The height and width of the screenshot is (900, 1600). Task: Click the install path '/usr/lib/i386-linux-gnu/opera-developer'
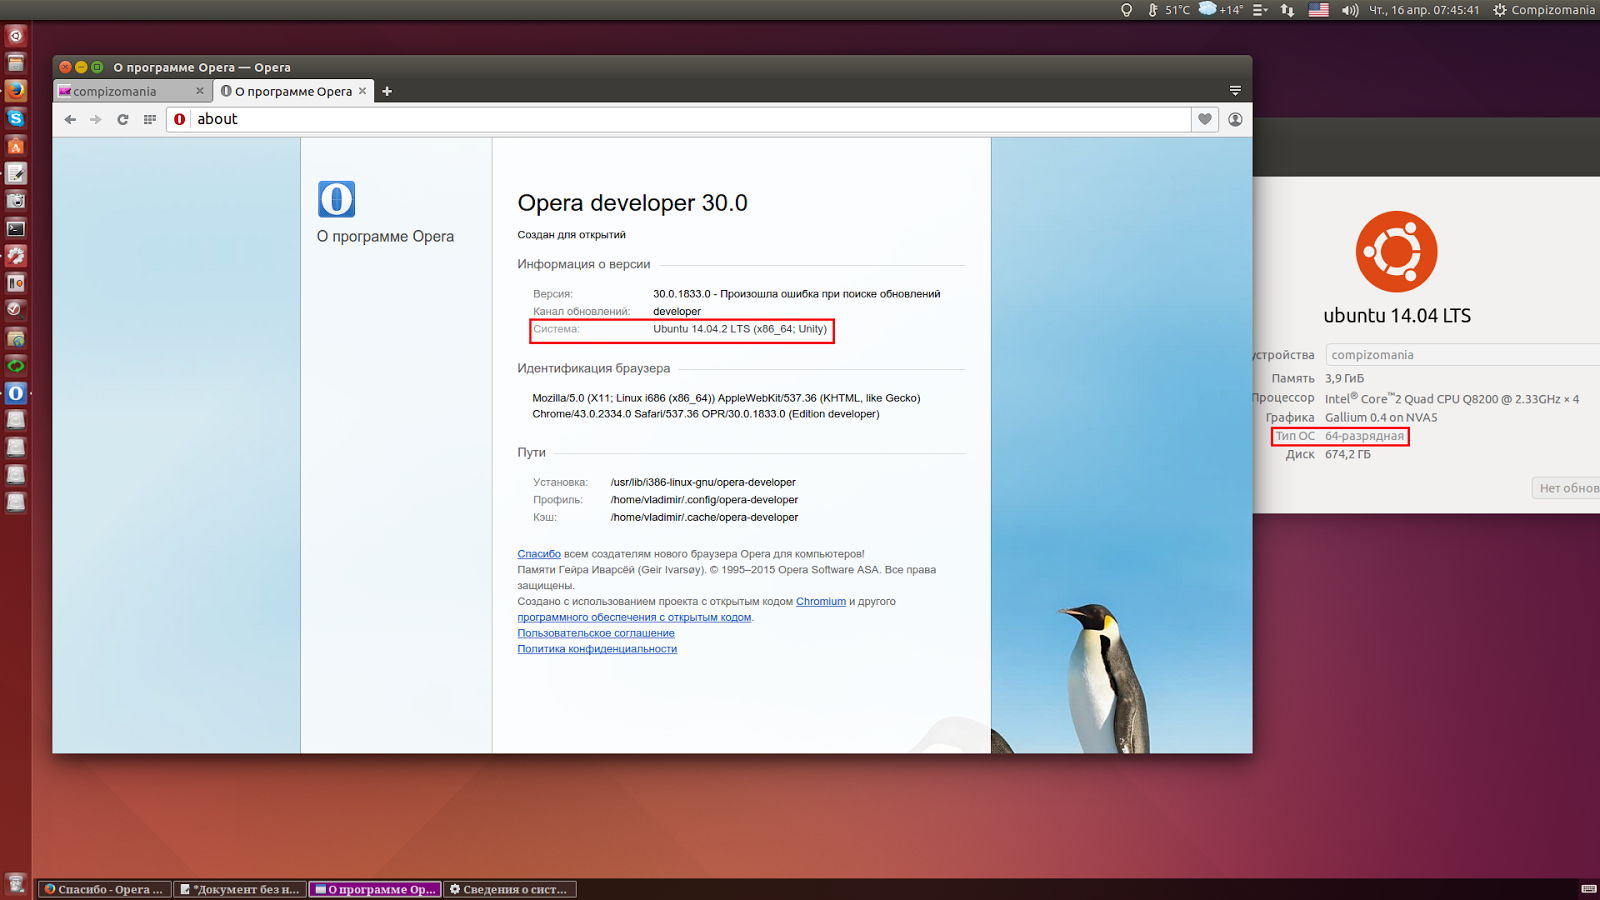click(703, 482)
